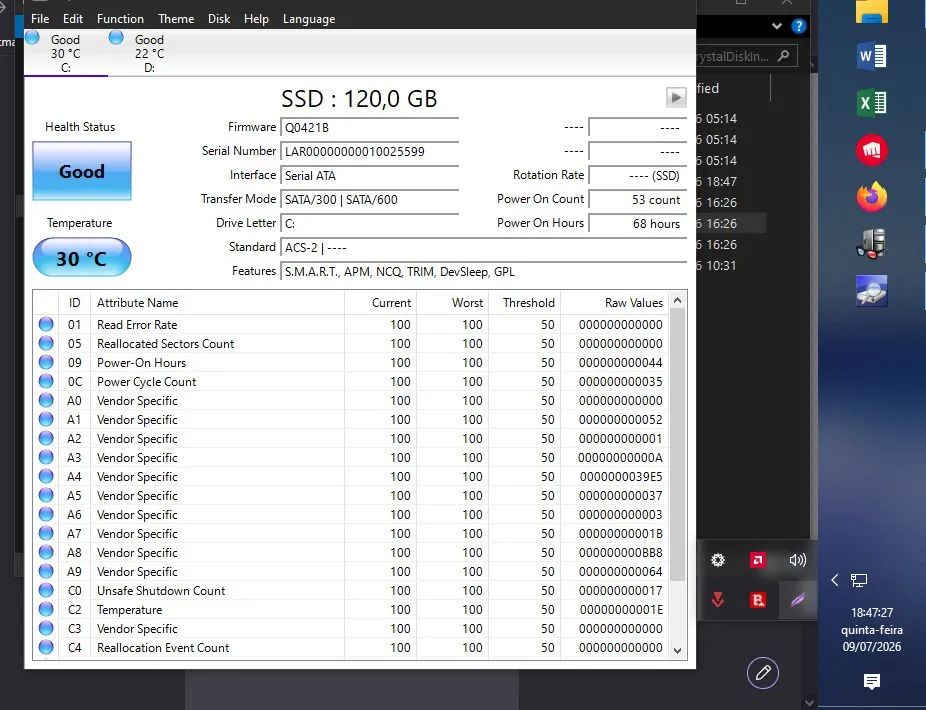926x710 pixels.
Task: Click the status orb for Read Error Rate
Action: pyautogui.click(x=46, y=324)
